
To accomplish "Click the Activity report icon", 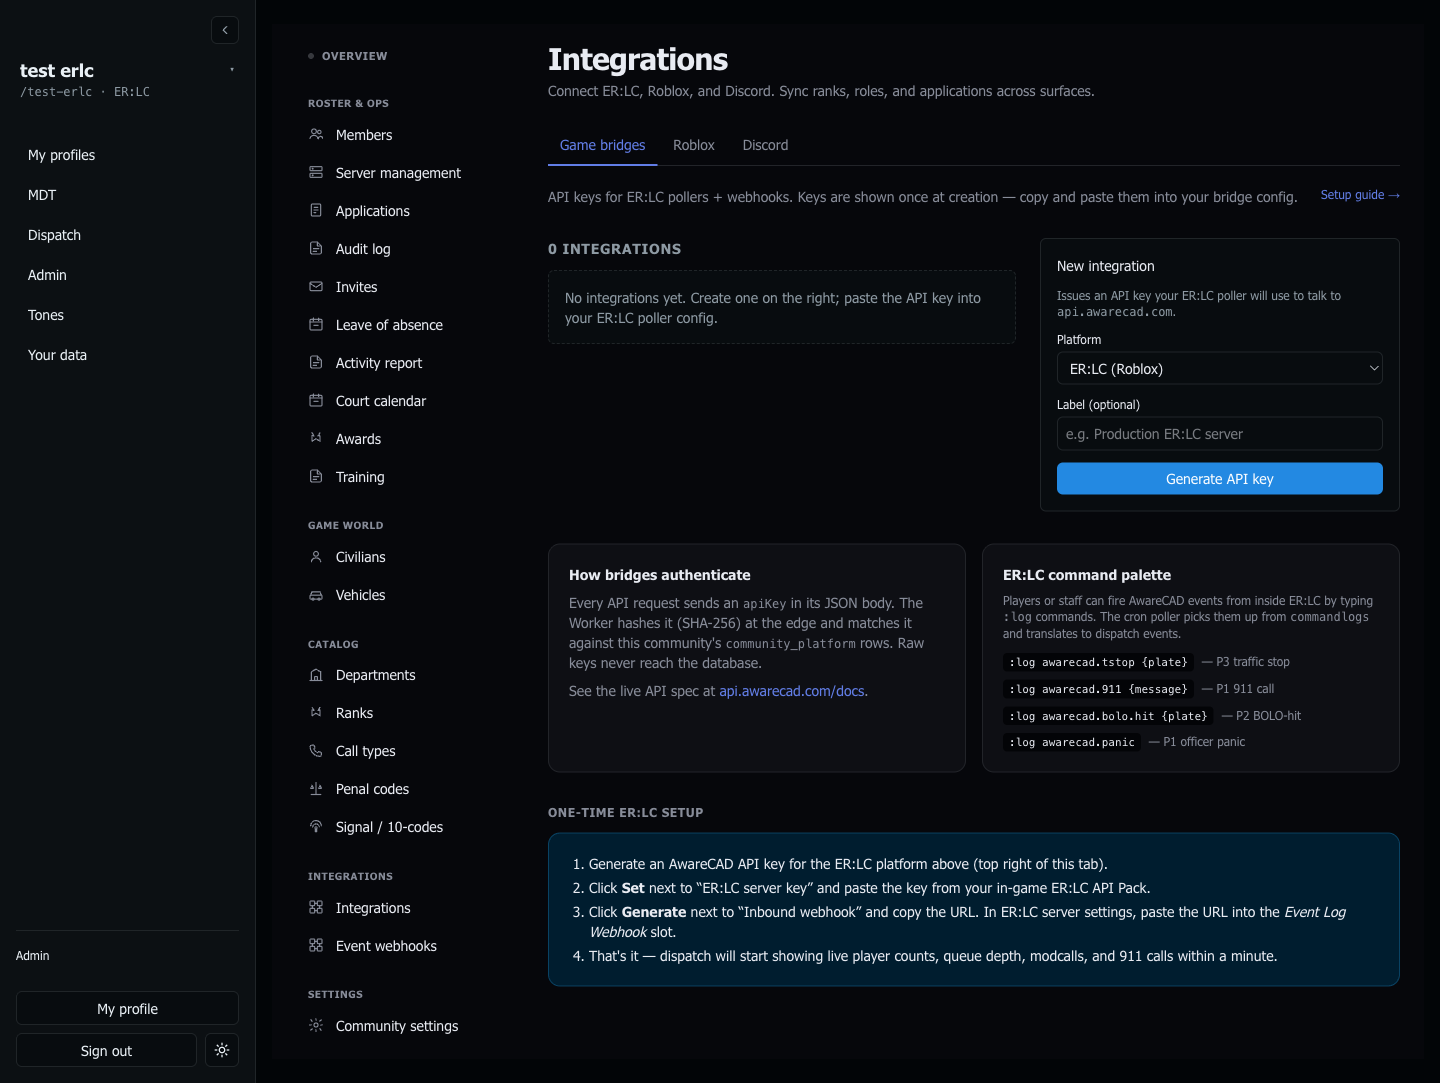I will (x=316, y=362).
